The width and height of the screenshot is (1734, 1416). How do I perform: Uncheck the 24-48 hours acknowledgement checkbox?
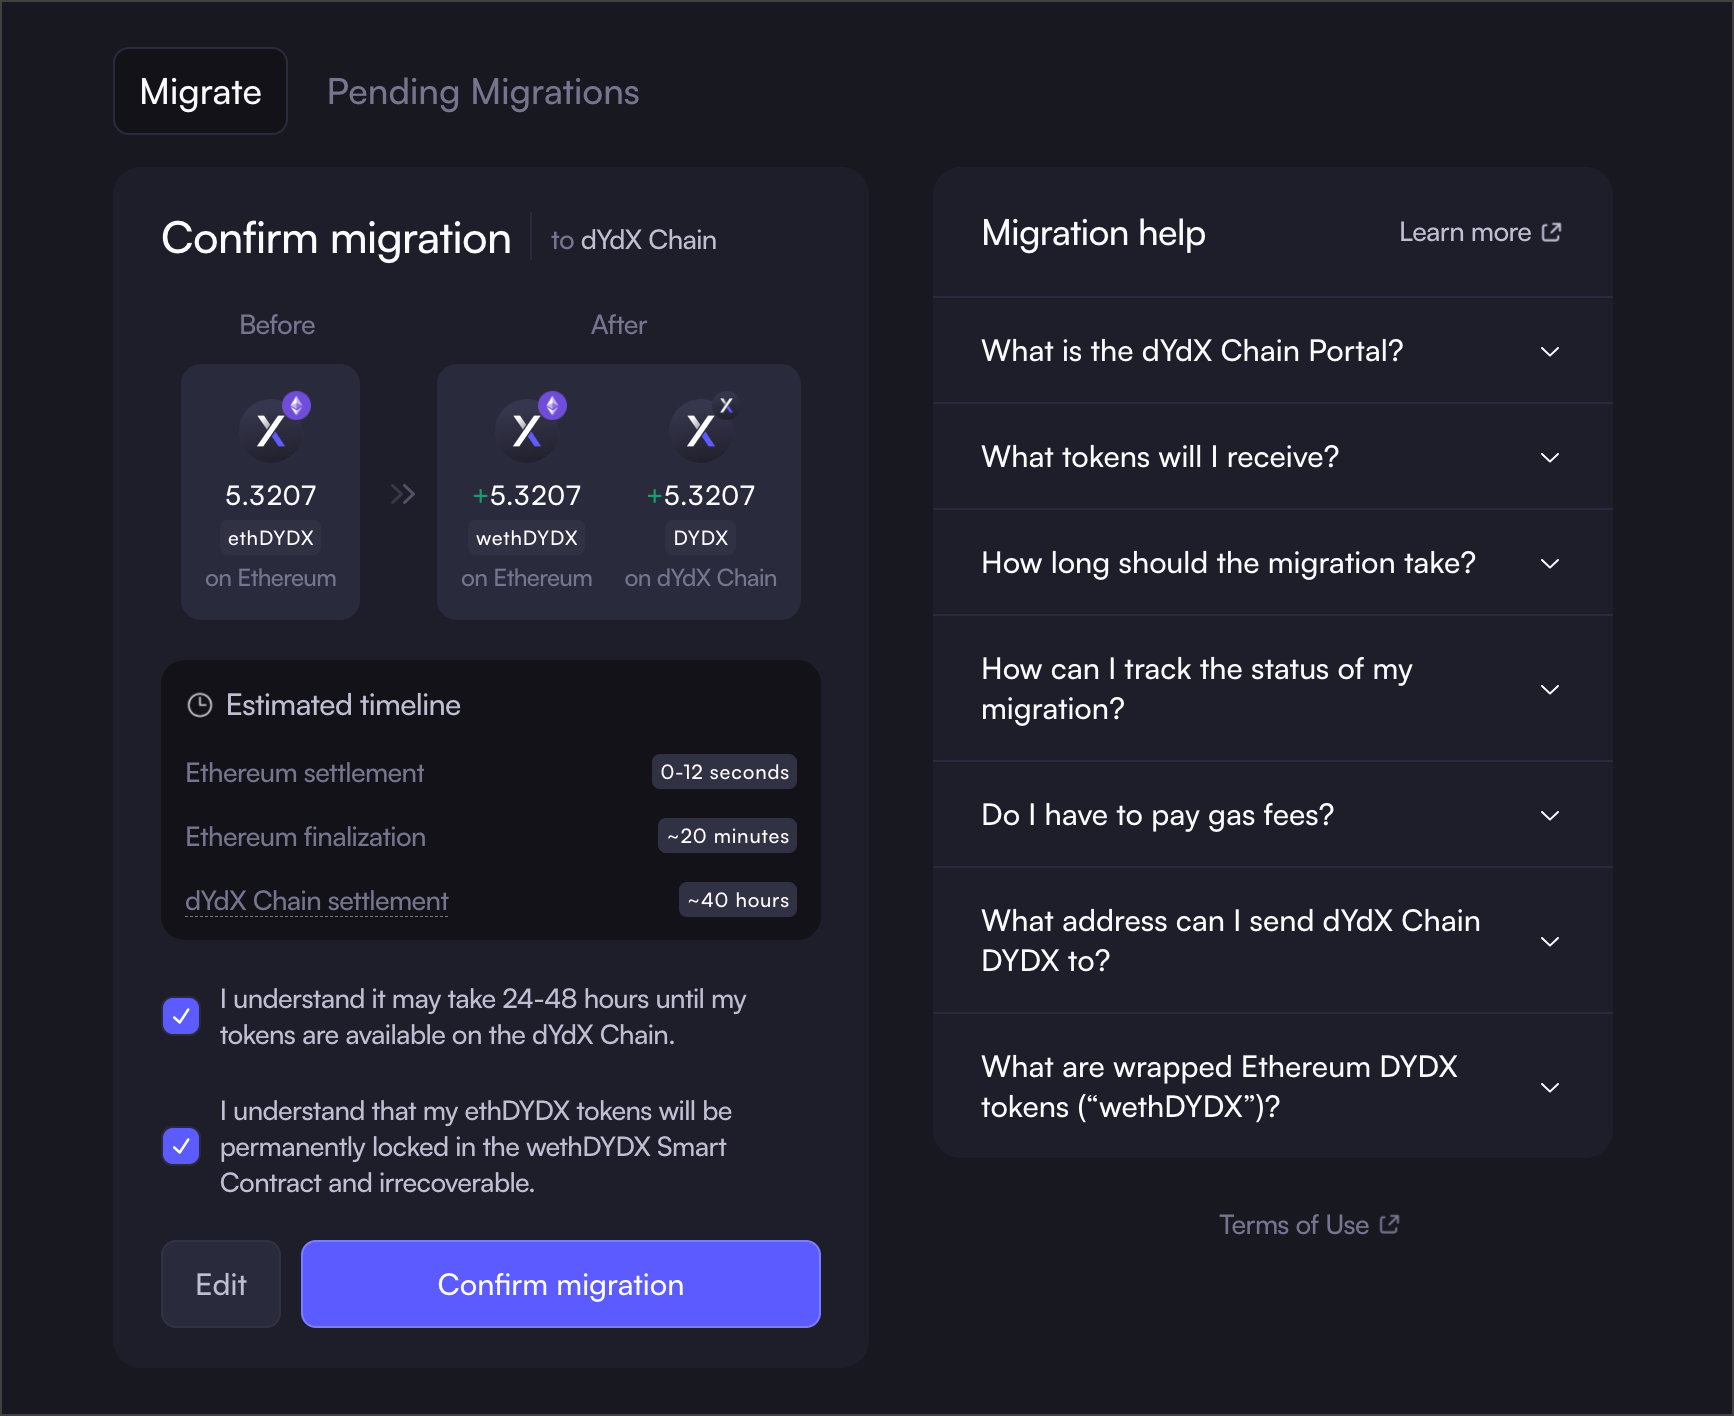[x=181, y=1016]
